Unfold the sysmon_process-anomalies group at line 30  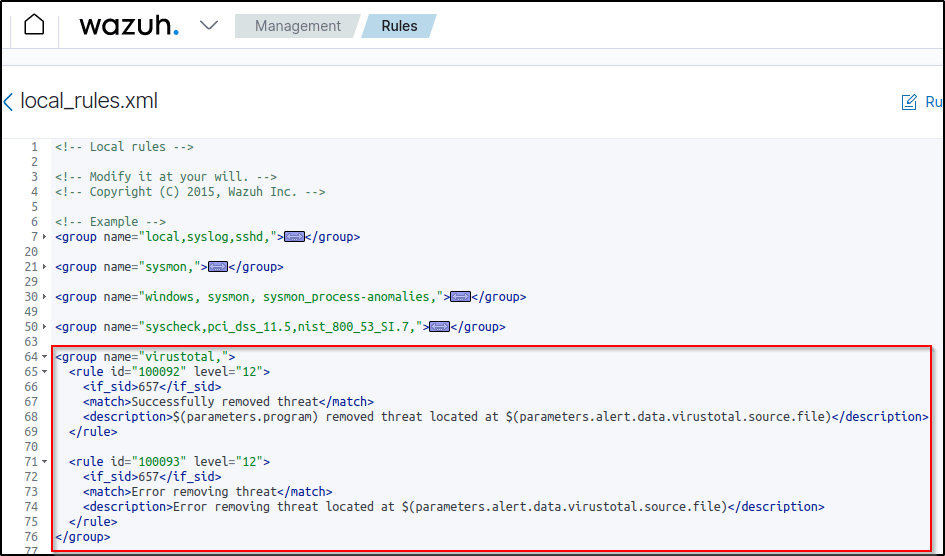click(45, 298)
